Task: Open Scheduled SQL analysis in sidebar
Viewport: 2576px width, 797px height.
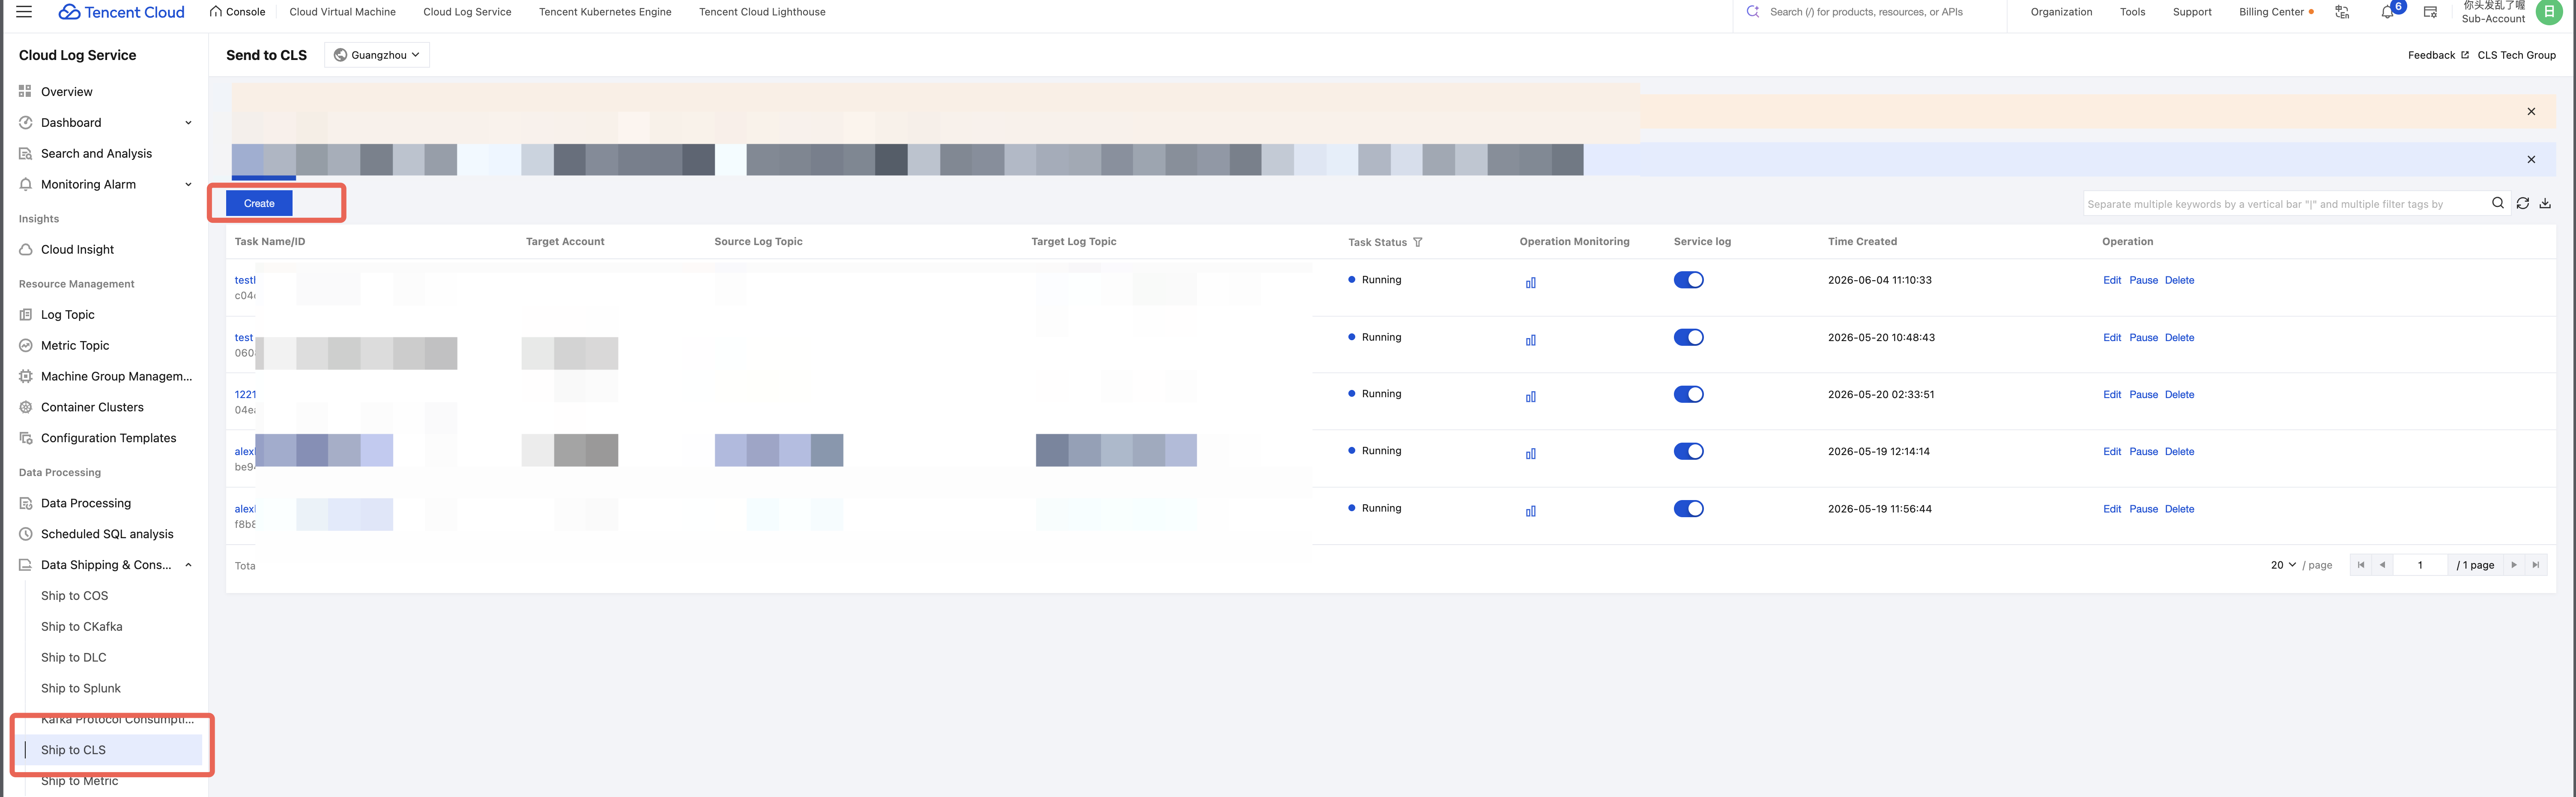Action: [107, 534]
